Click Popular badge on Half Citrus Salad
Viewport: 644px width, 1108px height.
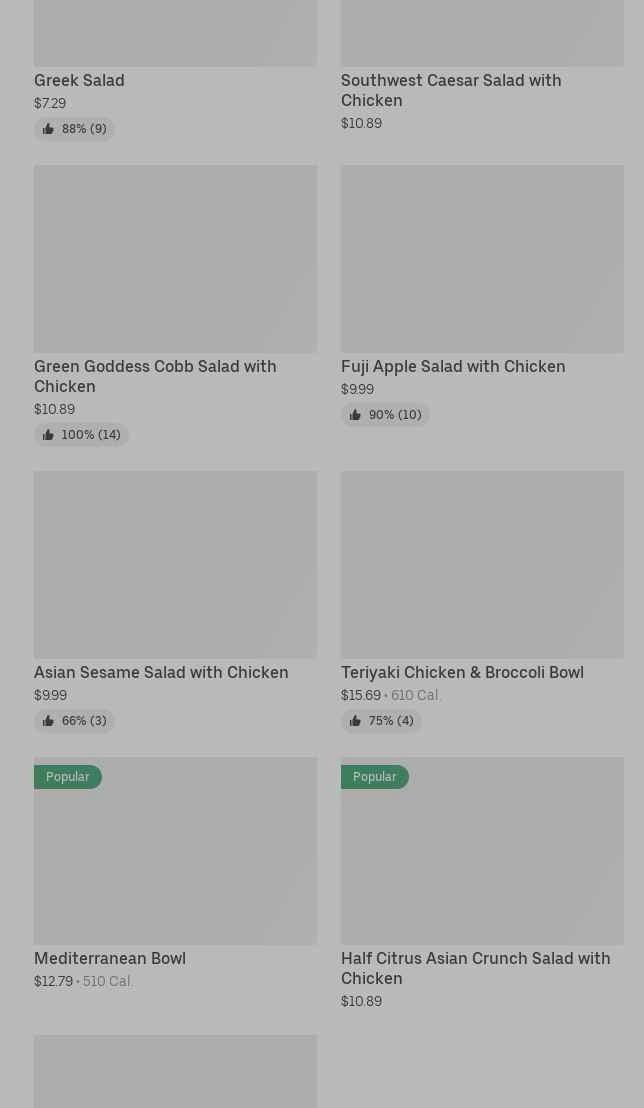375,777
